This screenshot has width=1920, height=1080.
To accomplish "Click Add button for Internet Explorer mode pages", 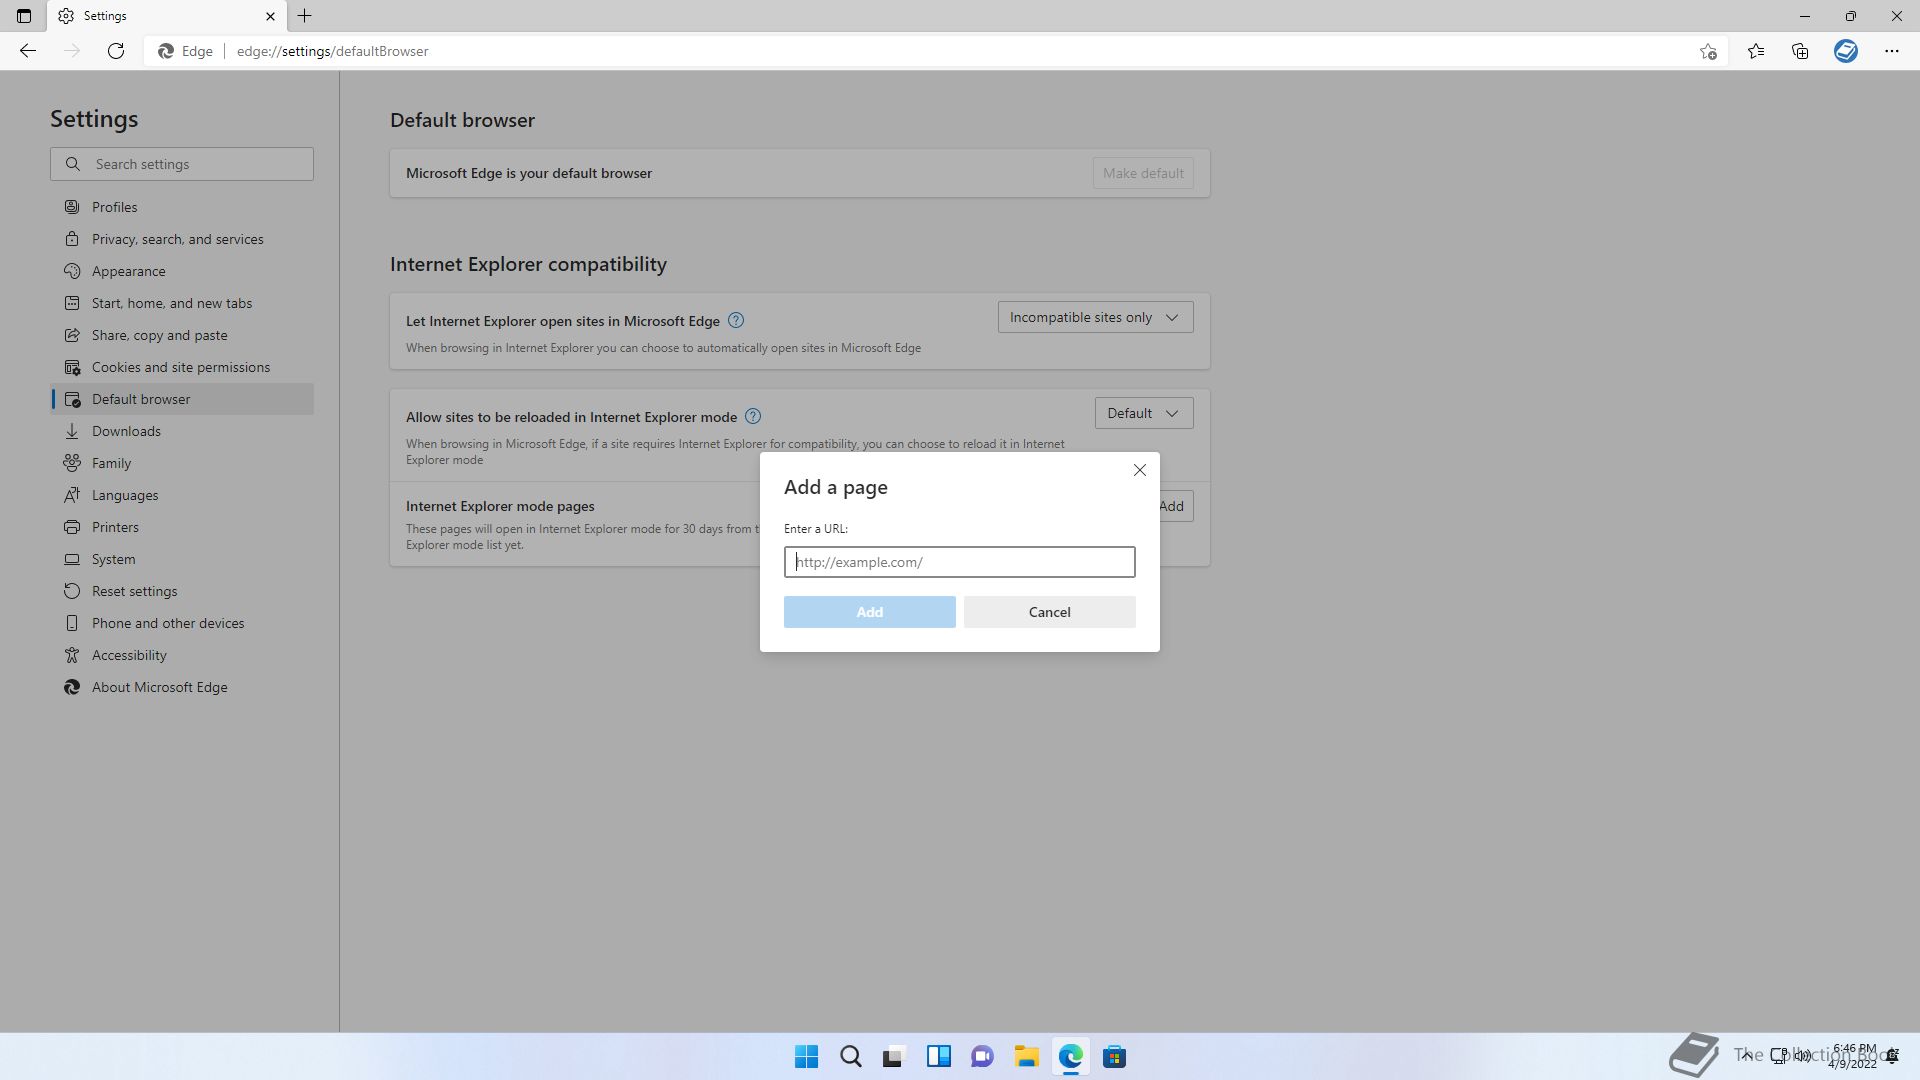I will (1174, 506).
